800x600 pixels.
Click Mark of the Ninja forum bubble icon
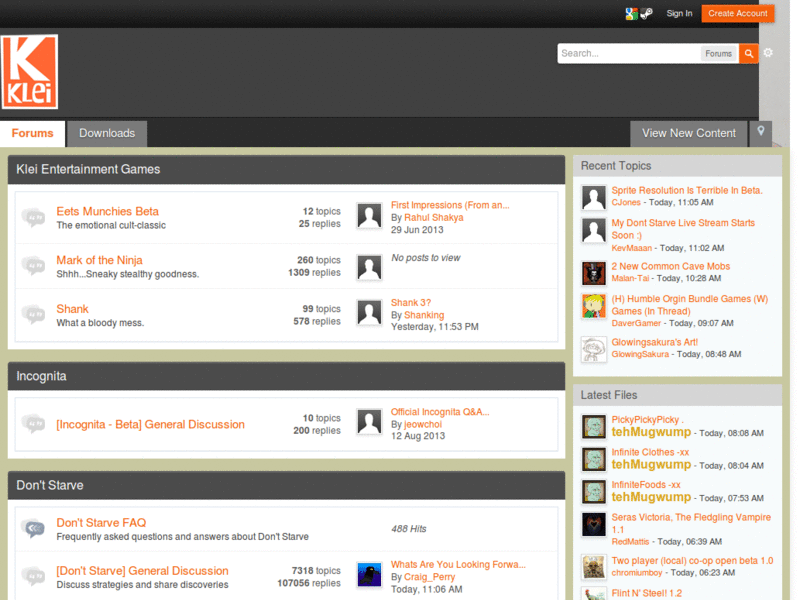(x=34, y=266)
